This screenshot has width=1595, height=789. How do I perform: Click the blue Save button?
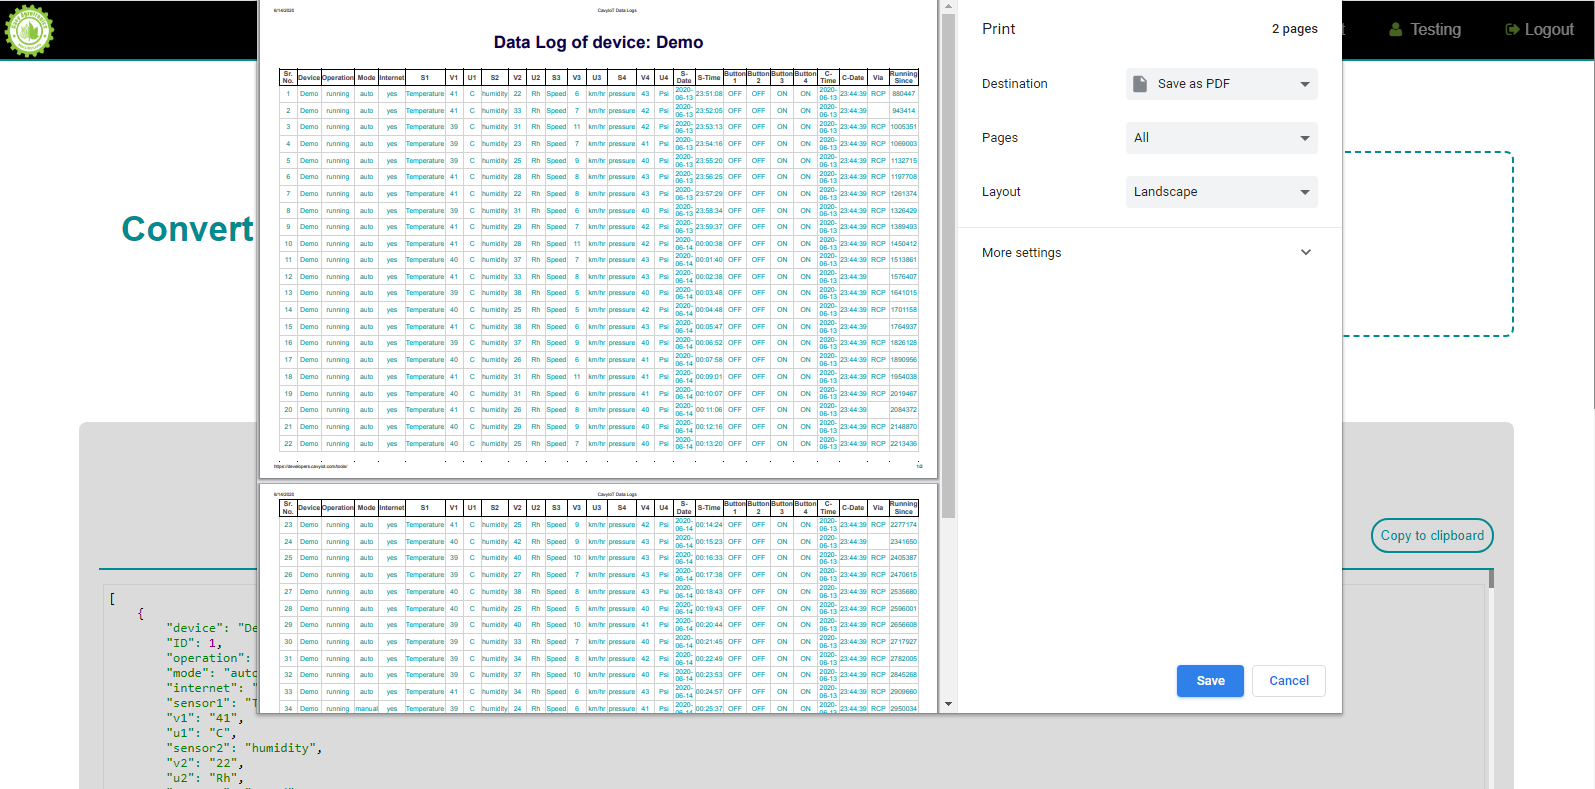tap(1210, 681)
